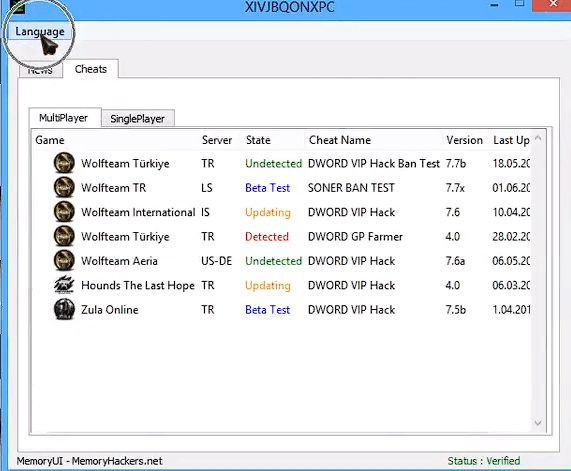
Task: Click the SONER BAN TEST cheat name
Action: (351, 188)
